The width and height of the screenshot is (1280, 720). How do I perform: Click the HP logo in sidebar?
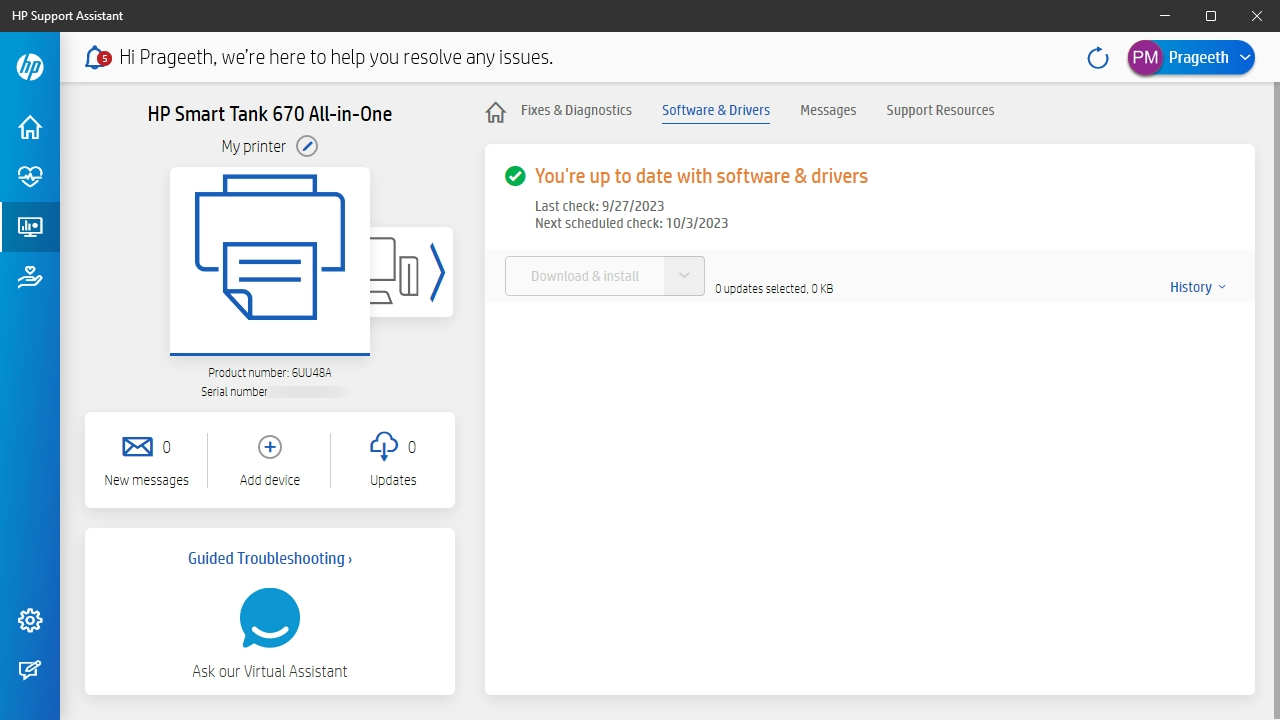coord(30,67)
